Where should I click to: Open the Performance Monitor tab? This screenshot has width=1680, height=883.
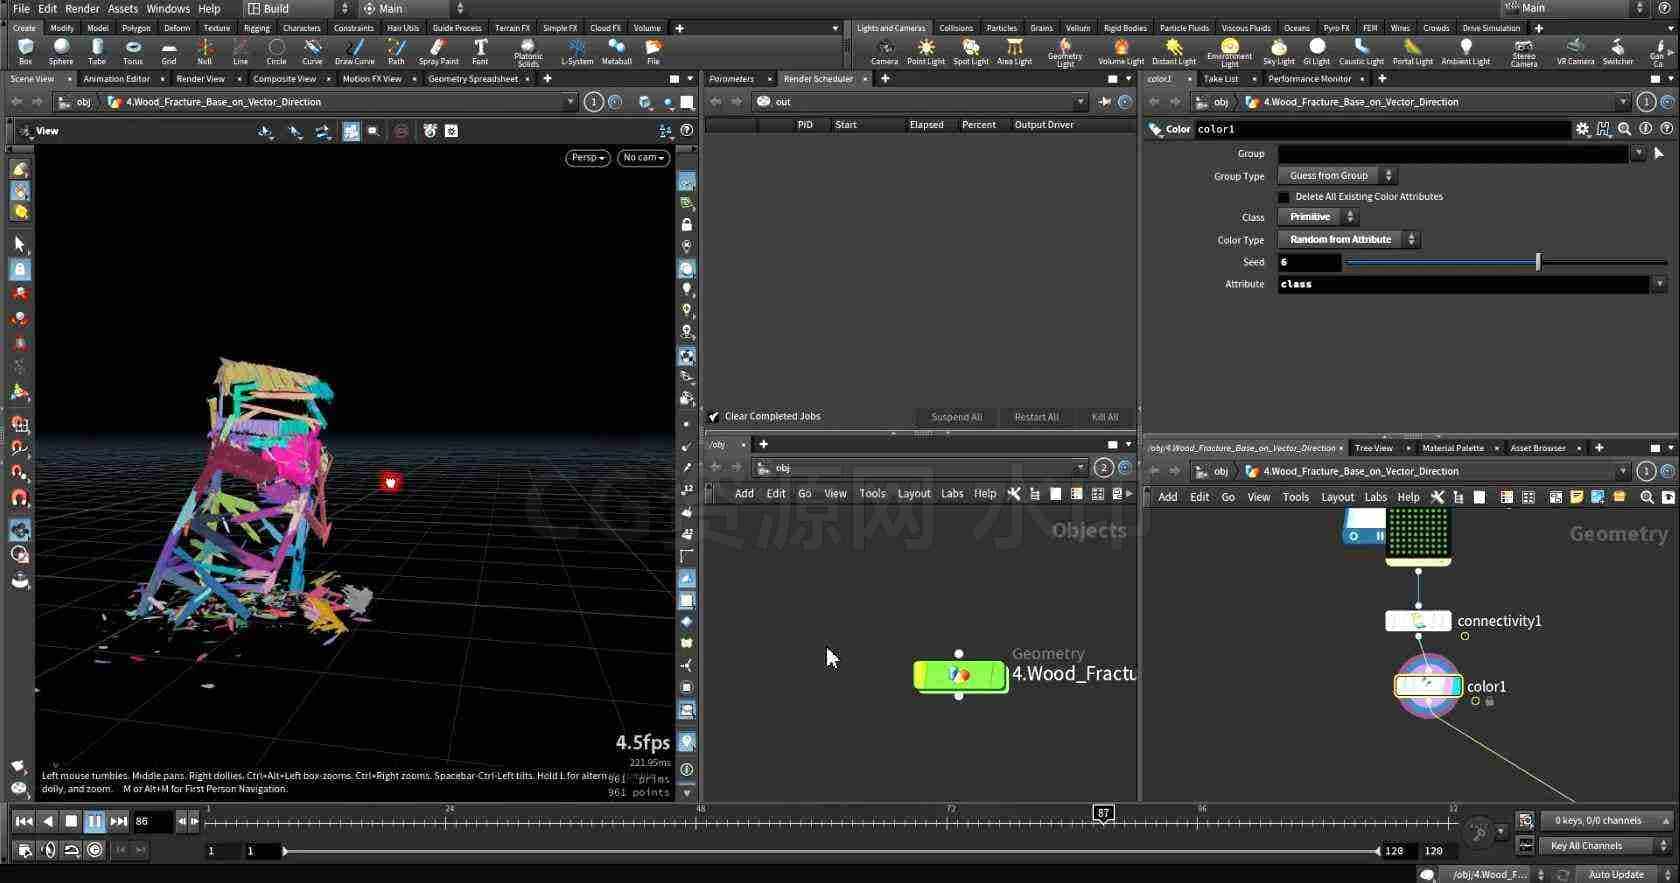pos(1309,78)
